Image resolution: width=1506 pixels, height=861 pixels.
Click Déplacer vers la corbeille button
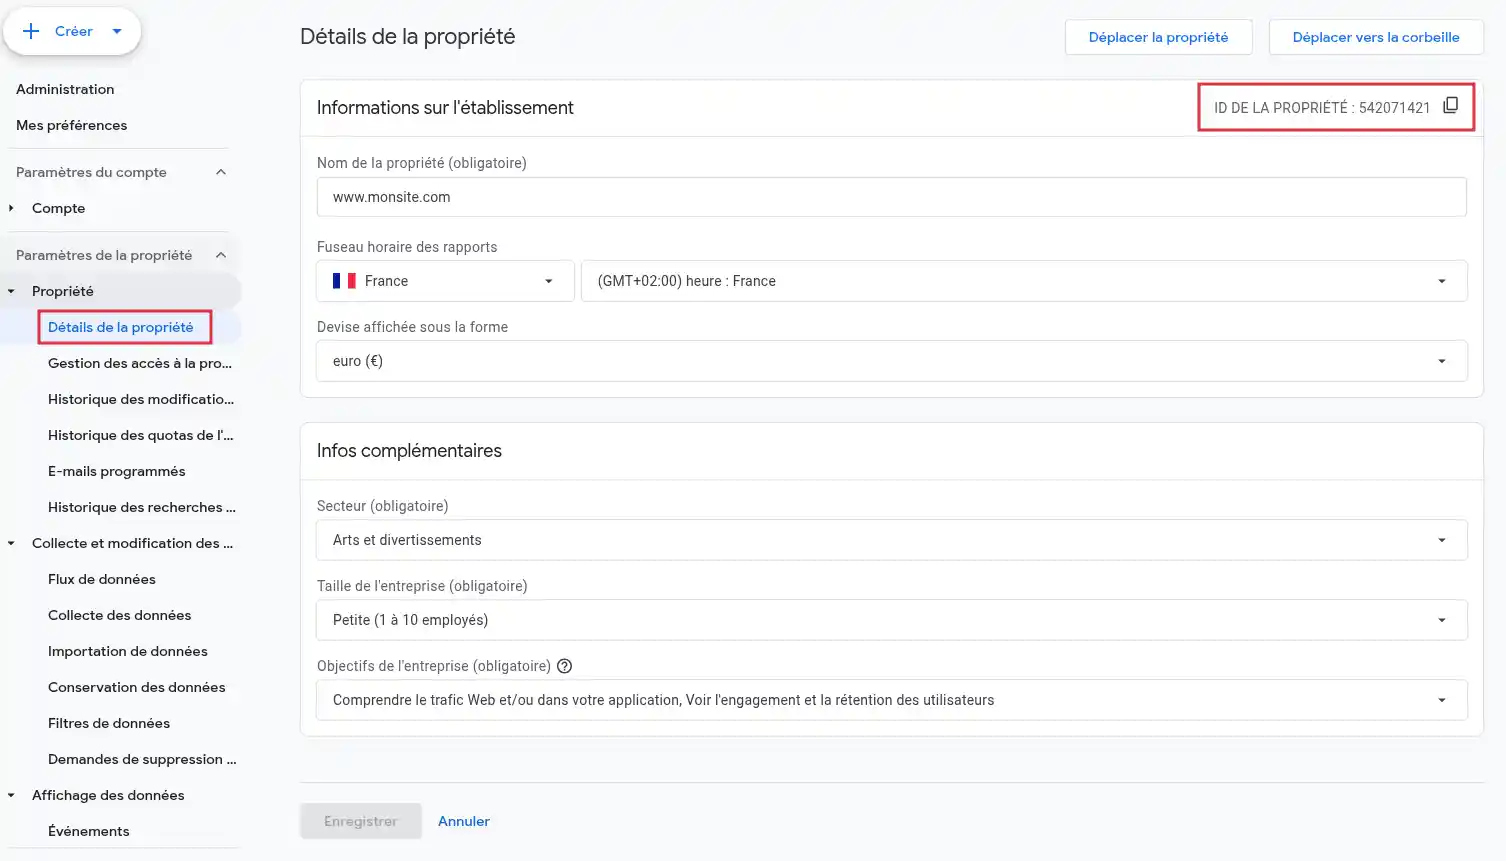[x=1376, y=37]
